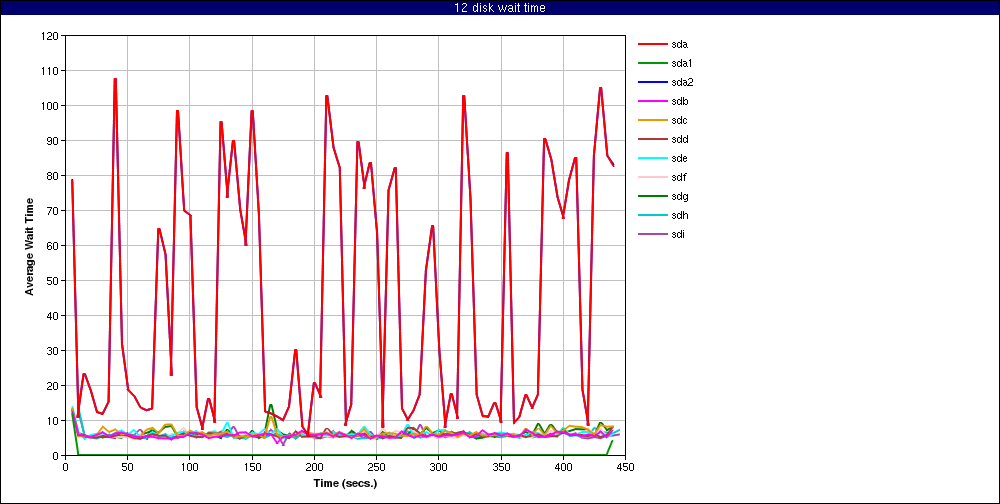Click the purple sdi legend line swatch

click(x=652, y=234)
